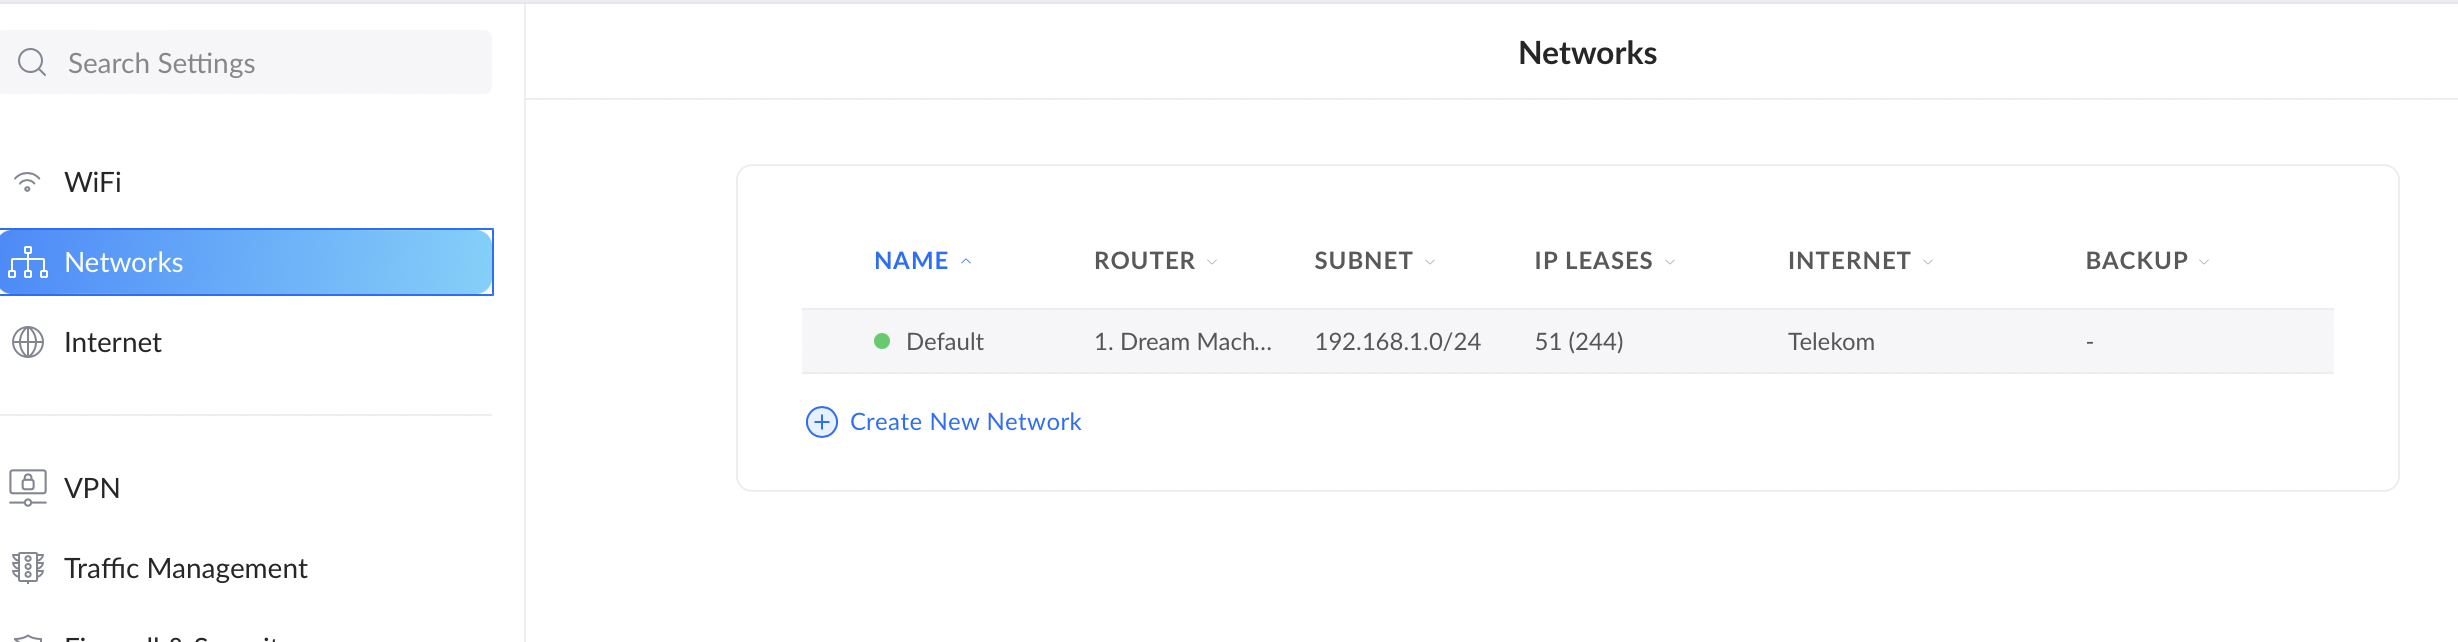Image resolution: width=2458 pixels, height=642 pixels.
Task: Click the search magnifier icon
Action: tap(31, 62)
